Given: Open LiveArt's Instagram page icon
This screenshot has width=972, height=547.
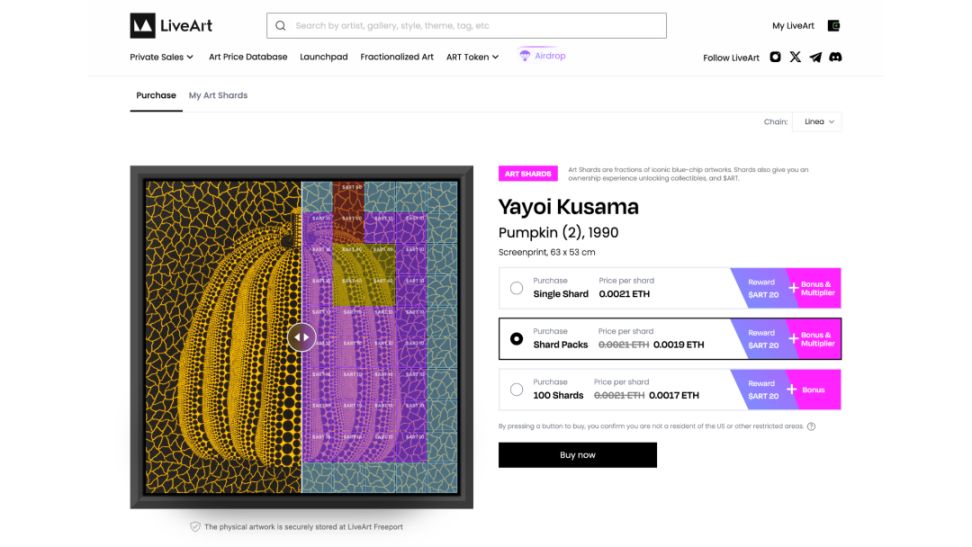Looking at the screenshot, I should (775, 57).
